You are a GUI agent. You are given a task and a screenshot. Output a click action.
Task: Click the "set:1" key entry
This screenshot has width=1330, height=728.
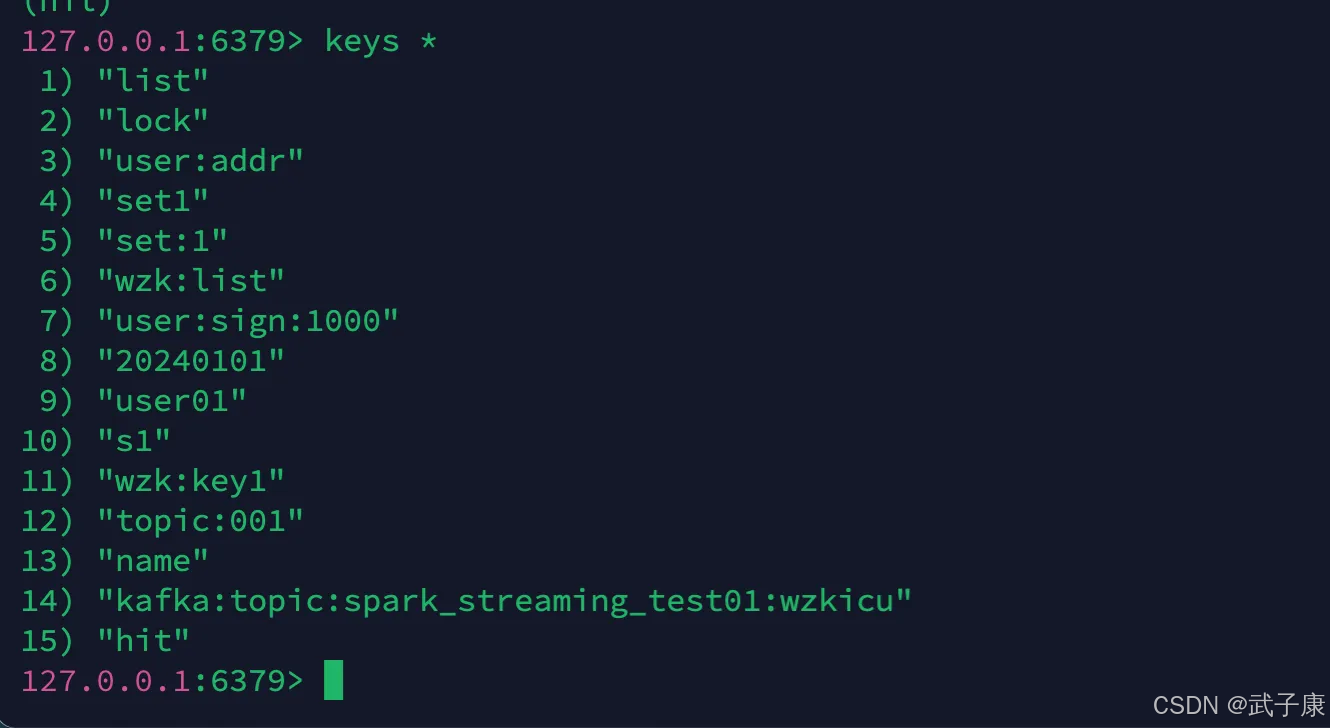click(x=163, y=241)
